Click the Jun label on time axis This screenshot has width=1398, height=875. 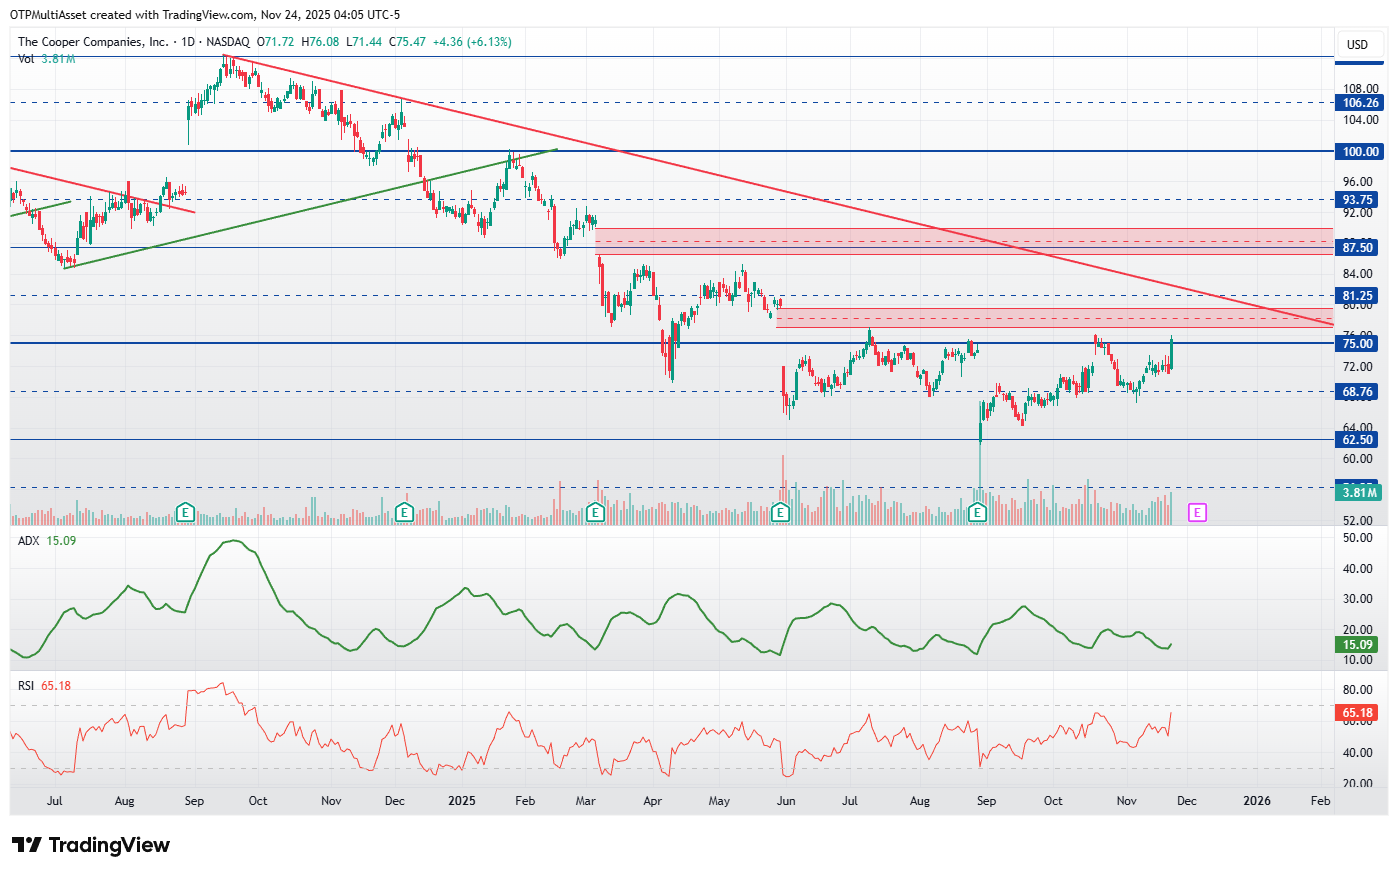coord(787,801)
